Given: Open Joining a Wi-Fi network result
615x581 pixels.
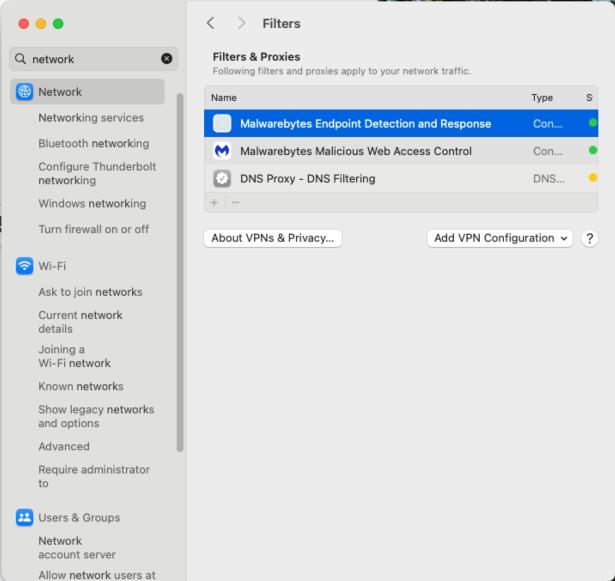Looking at the screenshot, I should tap(75, 356).
